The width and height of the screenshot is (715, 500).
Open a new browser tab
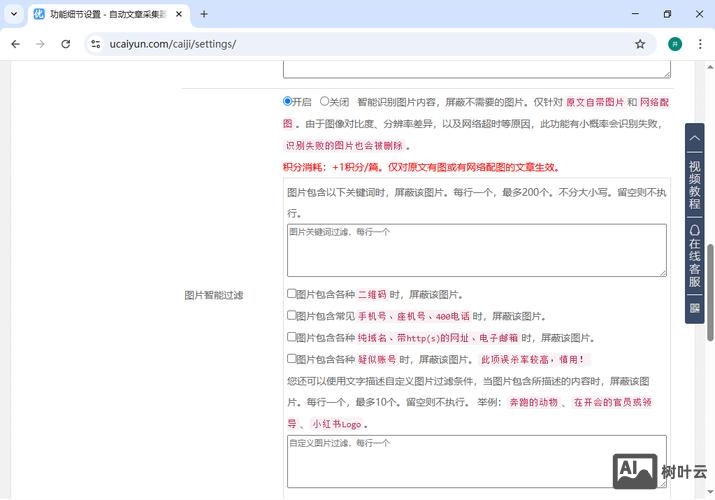tap(204, 14)
